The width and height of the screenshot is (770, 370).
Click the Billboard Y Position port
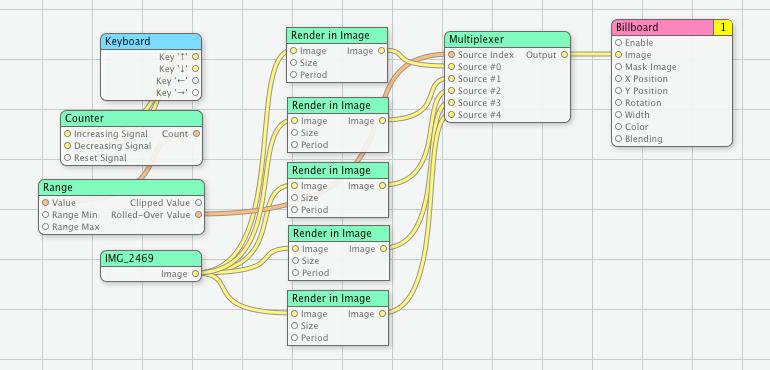pyautogui.click(x=618, y=91)
